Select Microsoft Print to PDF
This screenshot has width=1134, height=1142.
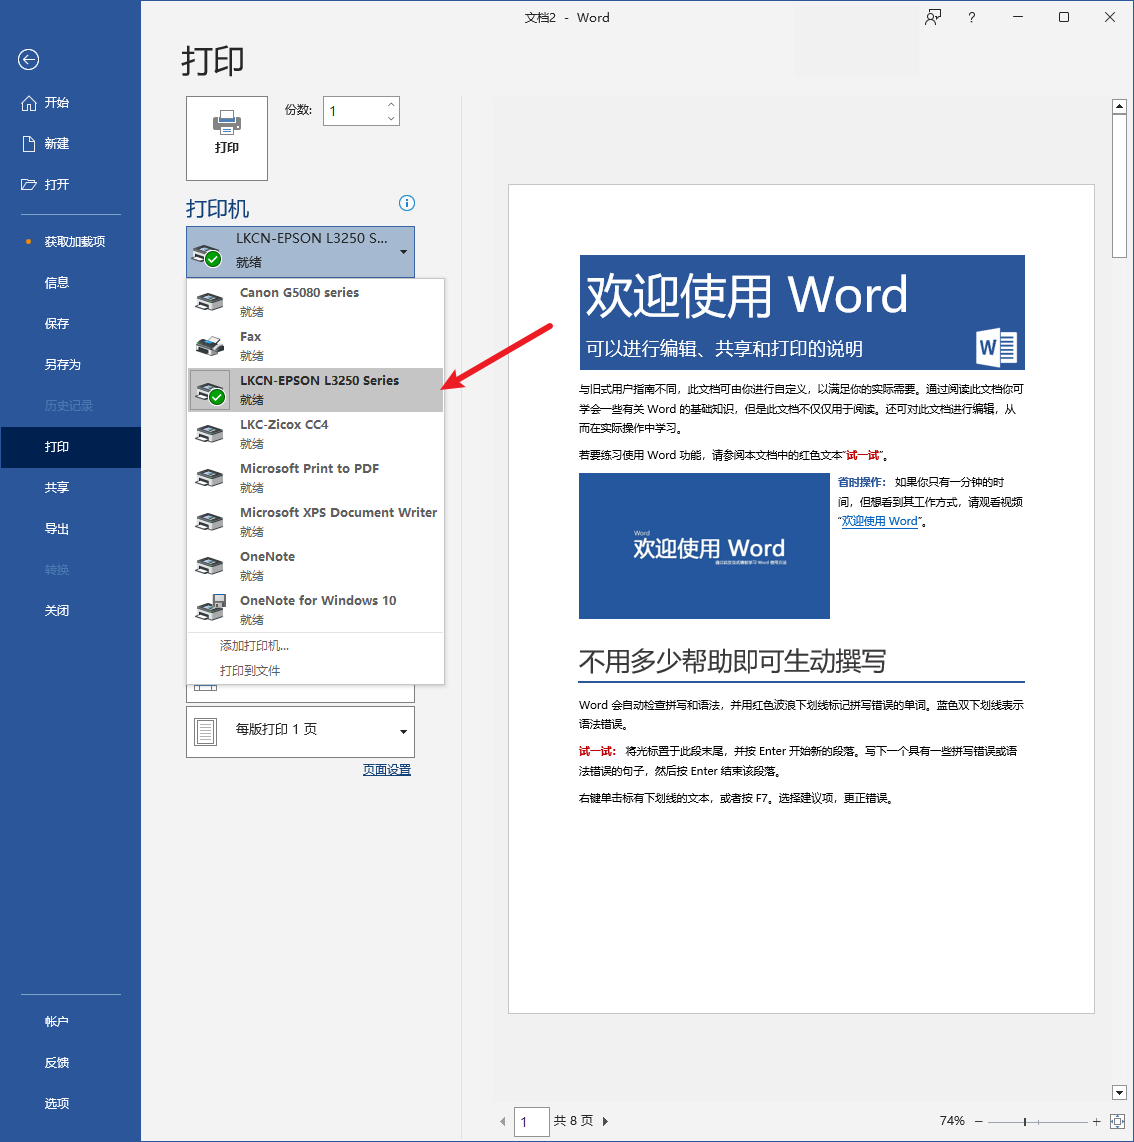point(315,478)
